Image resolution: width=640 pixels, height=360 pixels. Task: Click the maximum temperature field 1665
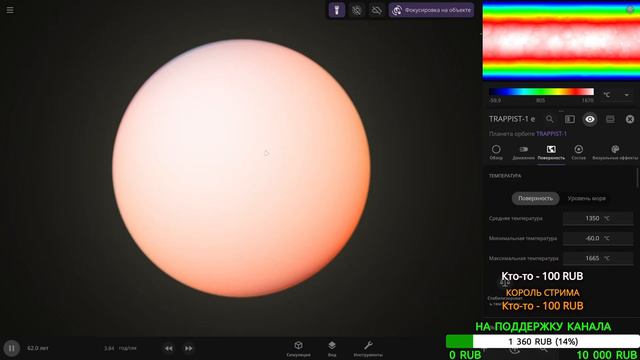click(598, 258)
